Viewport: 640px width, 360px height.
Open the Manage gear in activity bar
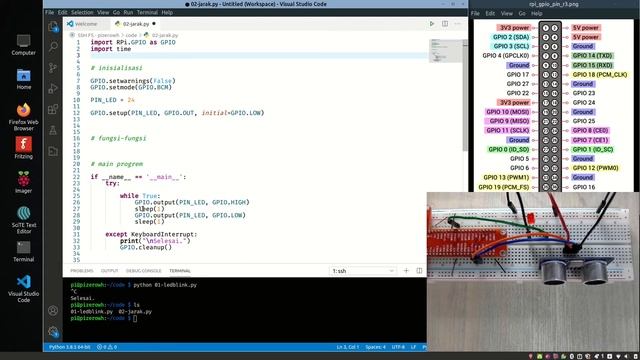coord(53,332)
